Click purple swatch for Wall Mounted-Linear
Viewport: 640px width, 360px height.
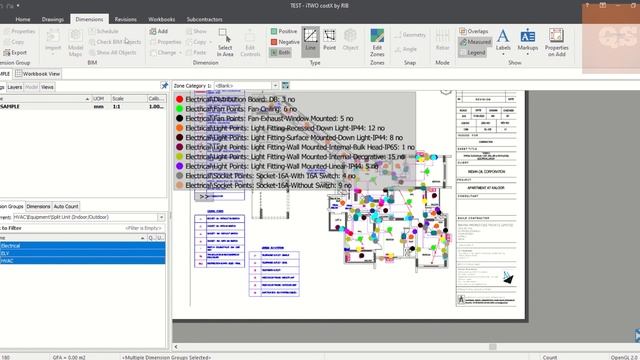tap(179, 166)
